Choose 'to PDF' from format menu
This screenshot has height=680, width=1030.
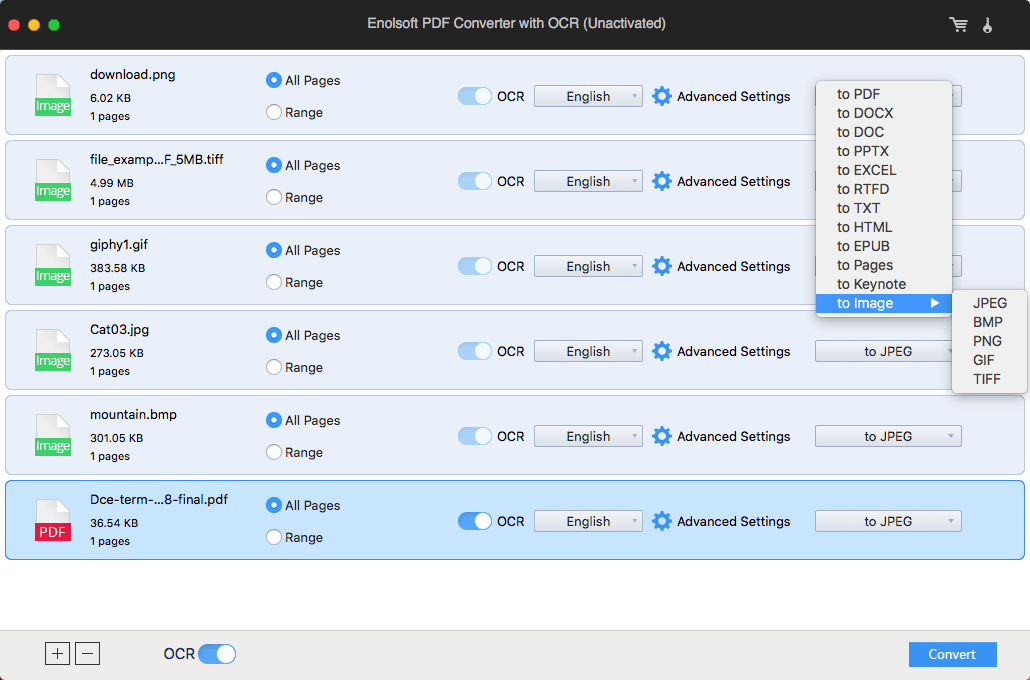[x=884, y=94]
